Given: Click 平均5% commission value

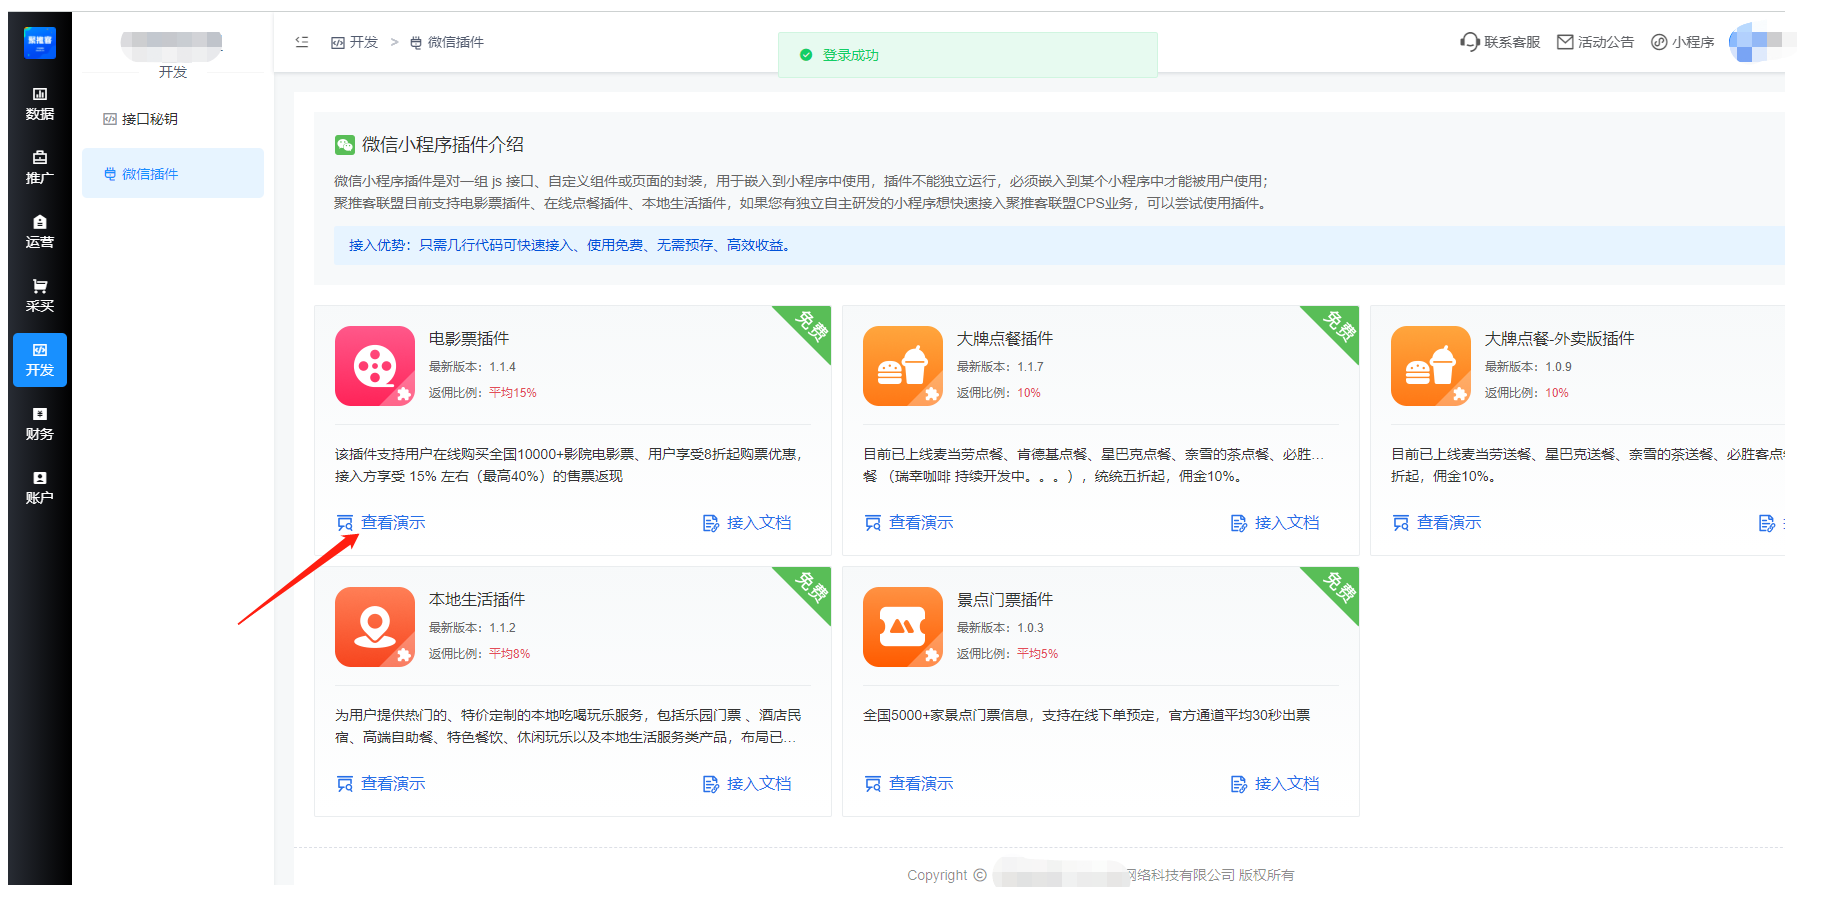Looking at the screenshot, I should tap(1038, 654).
